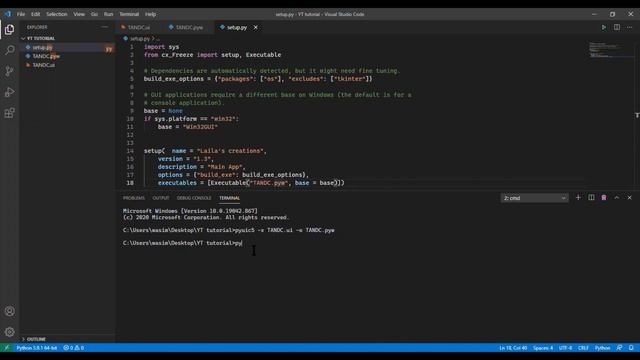The height and width of the screenshot is (360, 640).
Task: Create a new terminal with plus icon
Action: [578, 198]
